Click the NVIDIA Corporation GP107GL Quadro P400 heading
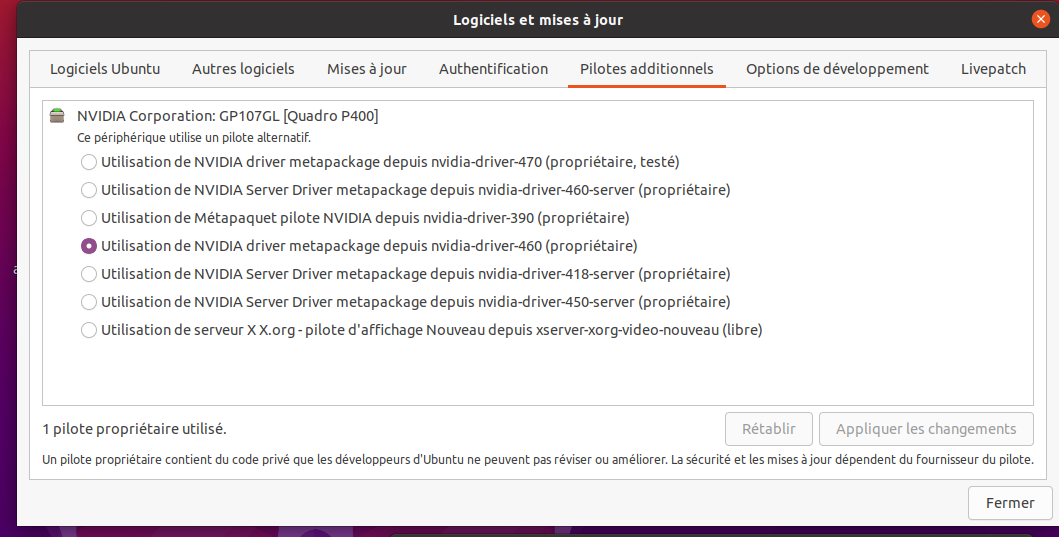Viewport: 1059px width, 537px height. click(x=228, y=116)
